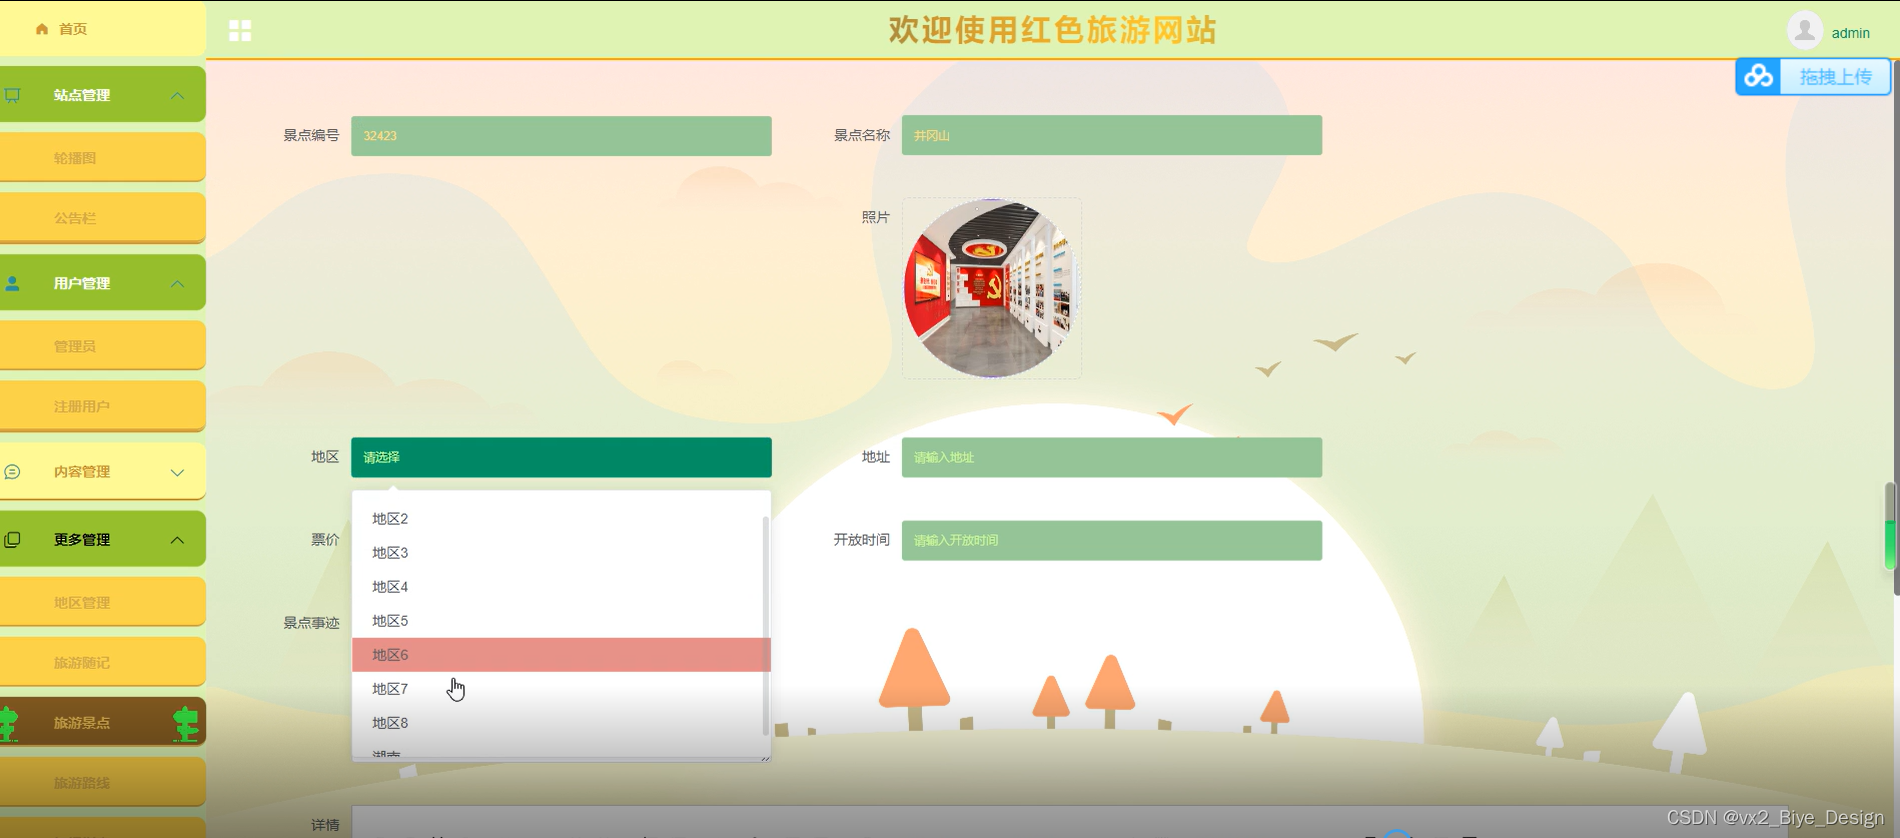
Task: Click the 内容管理 chat bubble icon
Action: click(x=12, y=471)
